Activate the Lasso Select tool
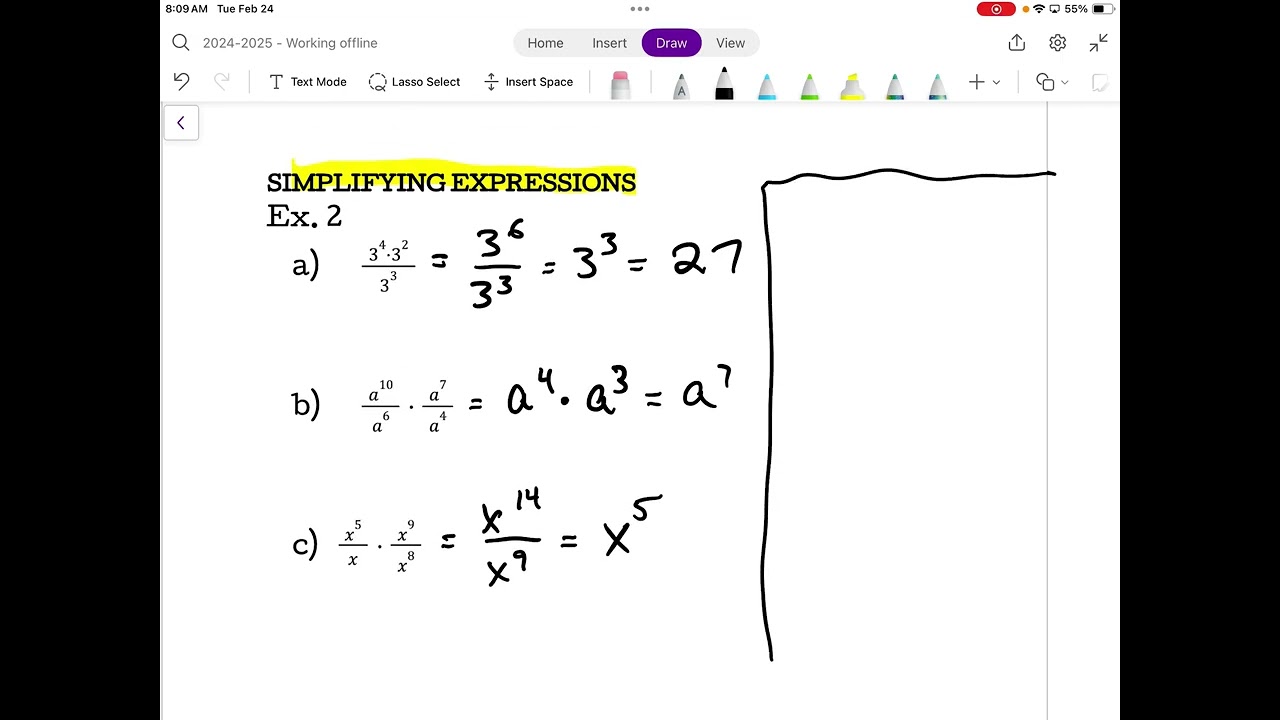The height and width of the screenshot is (720, 1280). 414,82
